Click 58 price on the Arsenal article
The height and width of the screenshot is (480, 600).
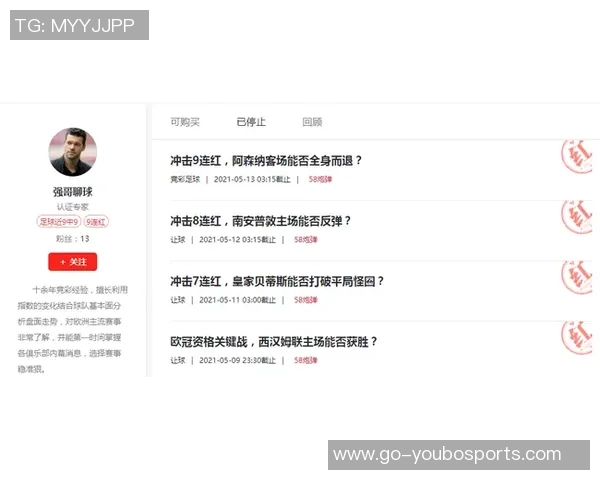tap(320, 179)
